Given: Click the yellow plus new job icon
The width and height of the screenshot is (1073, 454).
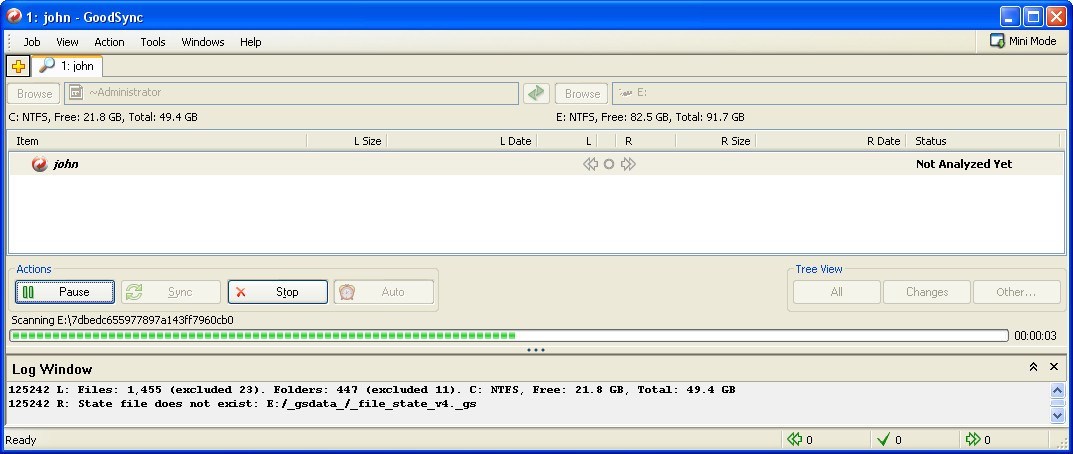Looking at the screenshot, I should [18, 66].
